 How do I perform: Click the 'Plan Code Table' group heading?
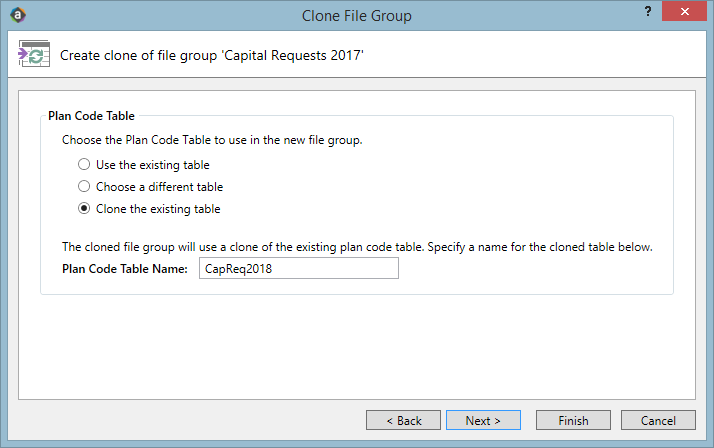click(x=92, y=116)
